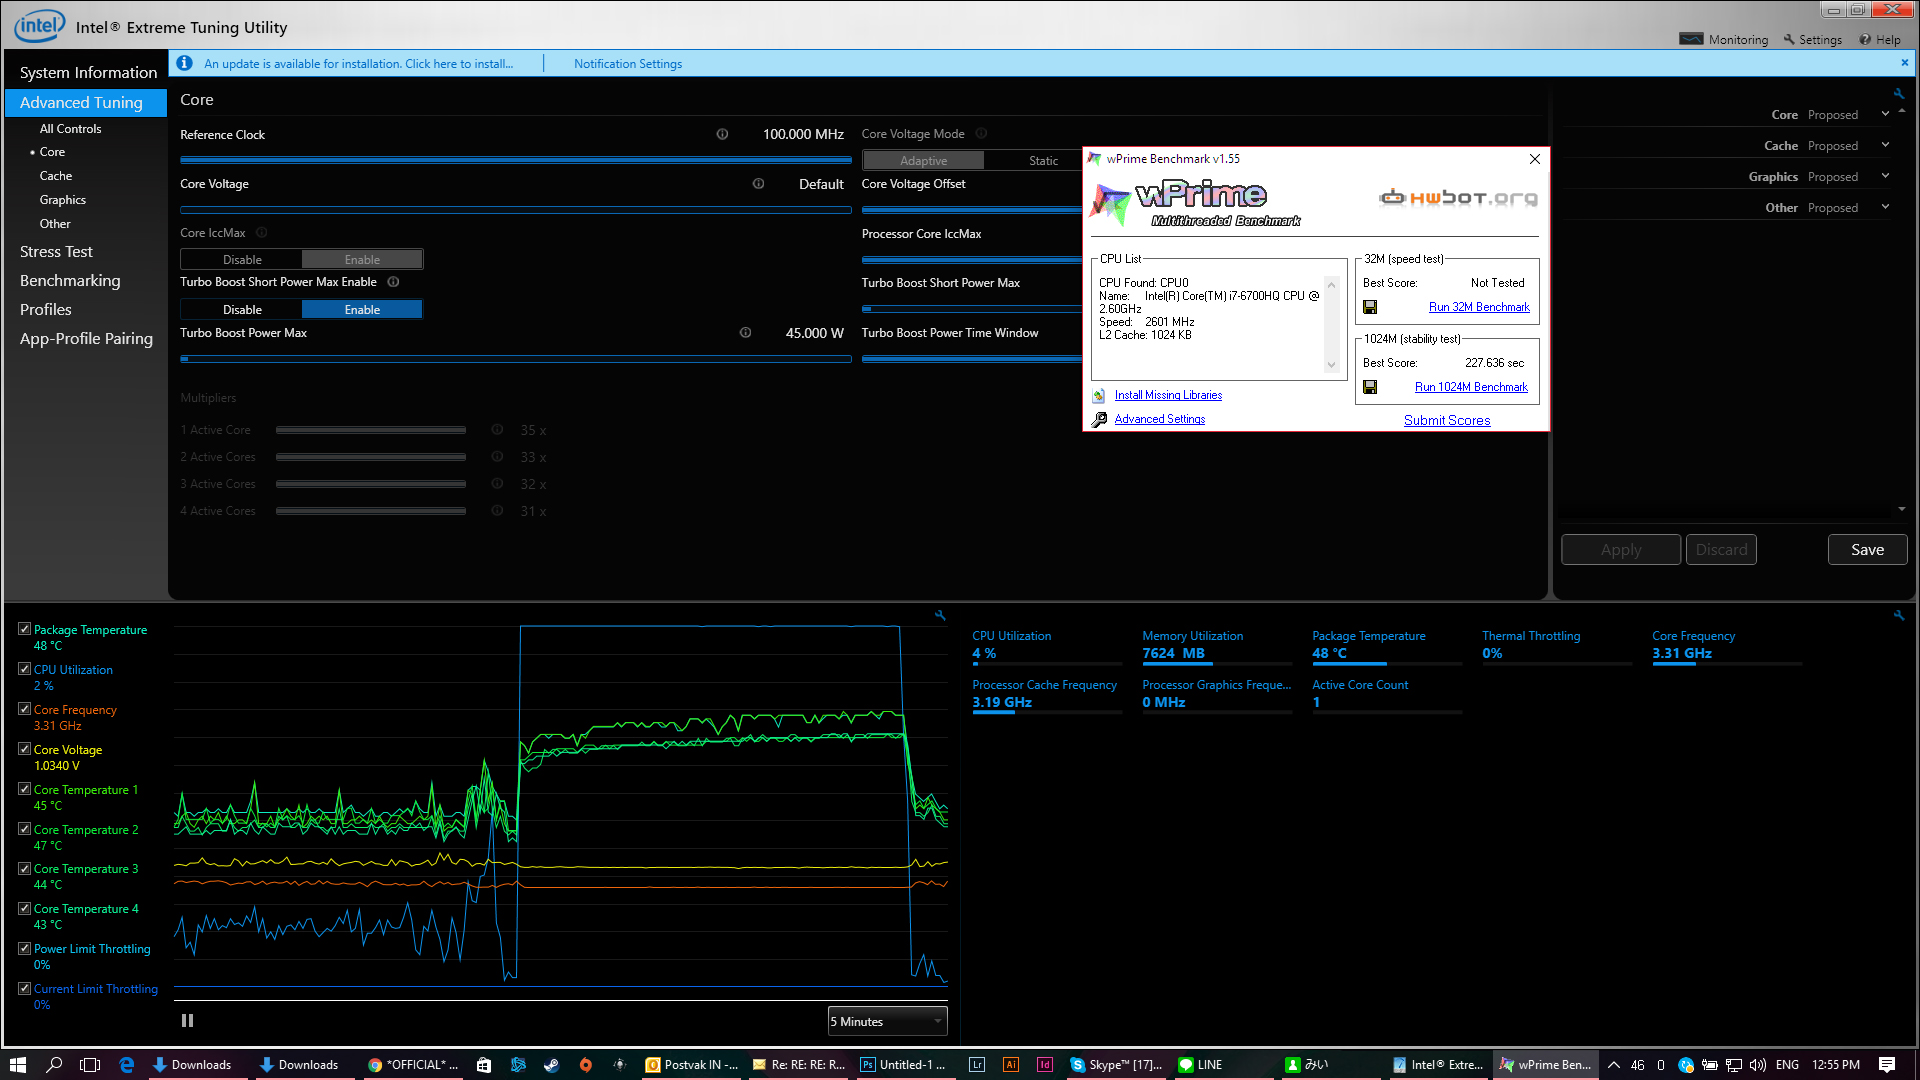Toggle Core Temperature 4 checkbox
Screen dimensions: 1920x1080
coord(24,908)
